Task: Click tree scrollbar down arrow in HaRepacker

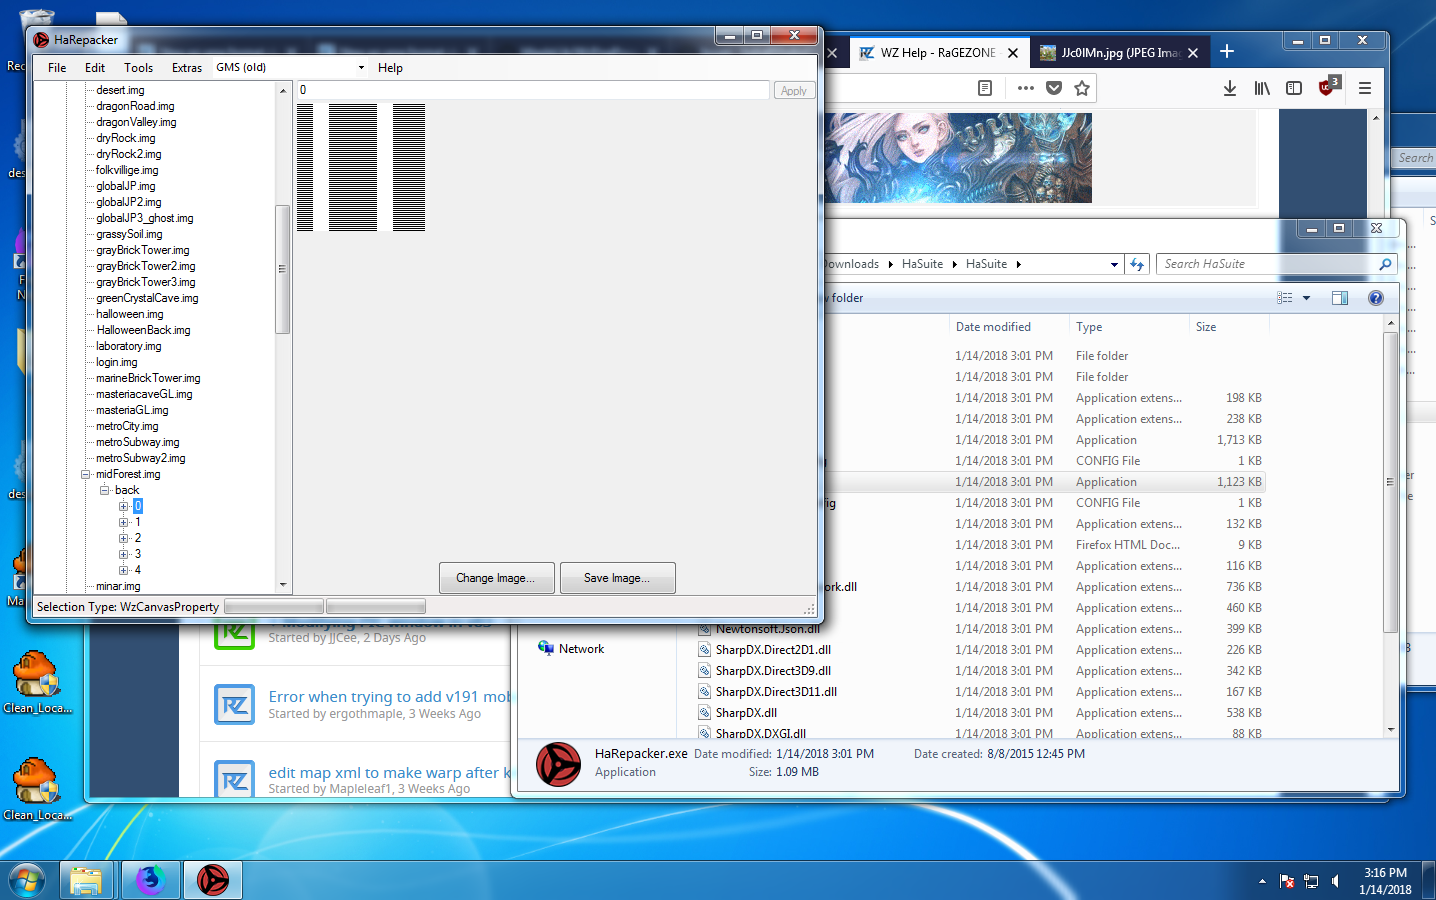Action: tap(283, 585)
